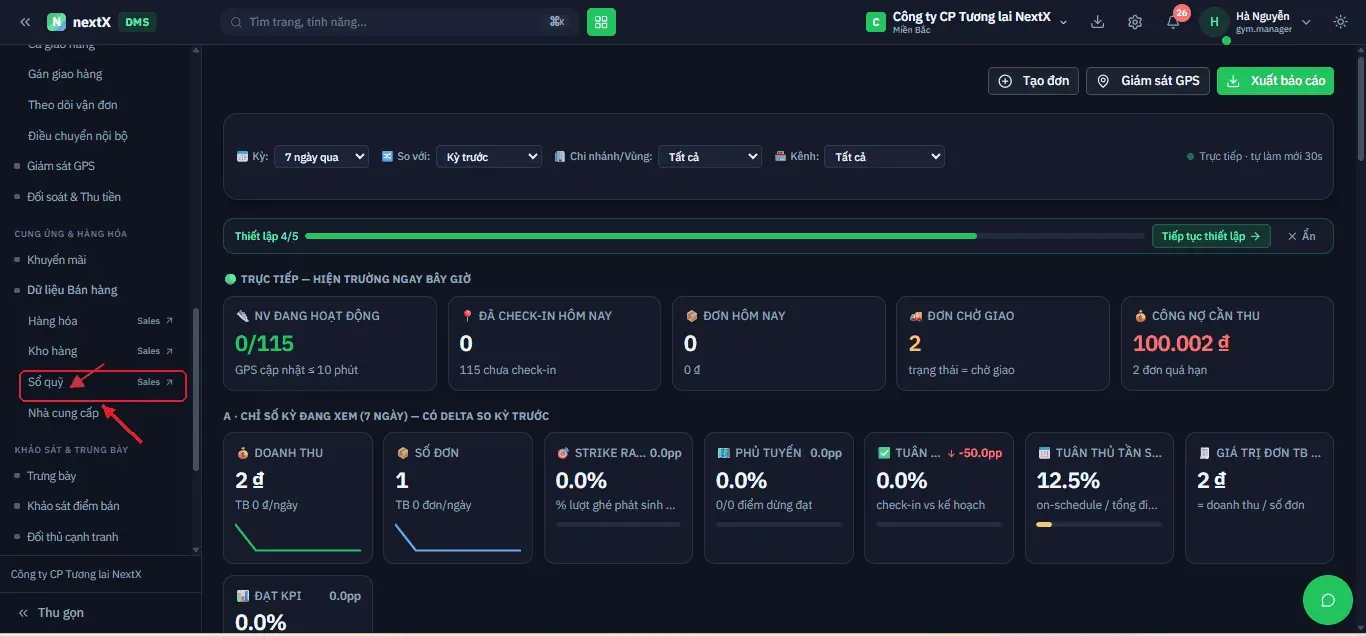Open the So với dropdown showing Kỳ trước
This screenshot has height=636, width=1366.
[488, 157]
